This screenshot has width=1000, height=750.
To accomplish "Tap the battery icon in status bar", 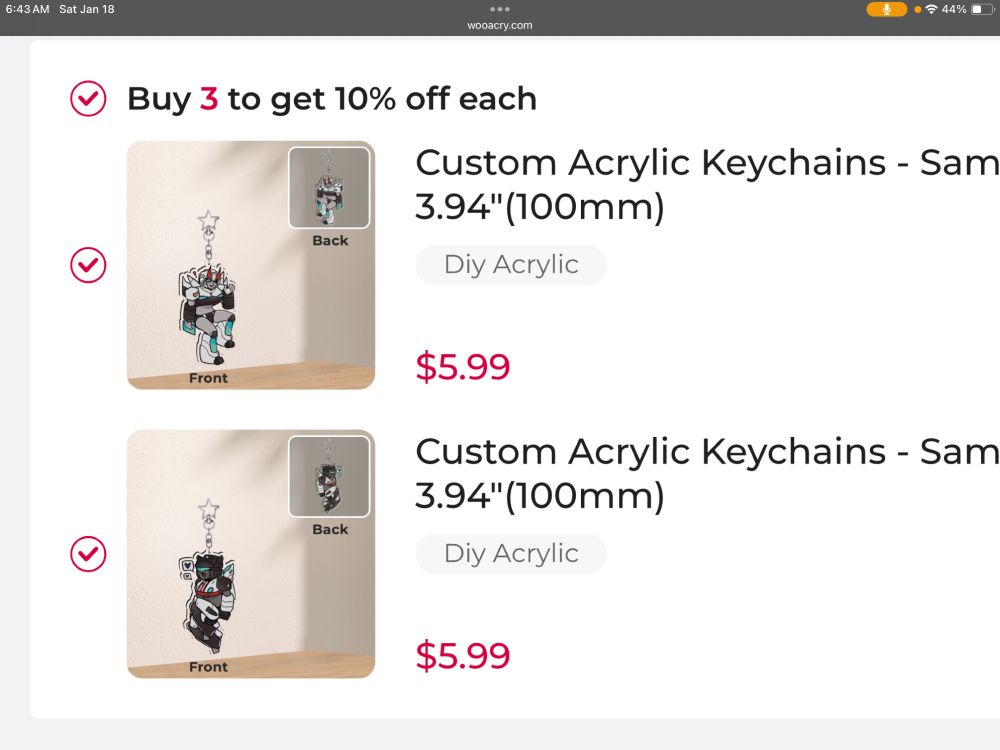I will tap(982, 10).
